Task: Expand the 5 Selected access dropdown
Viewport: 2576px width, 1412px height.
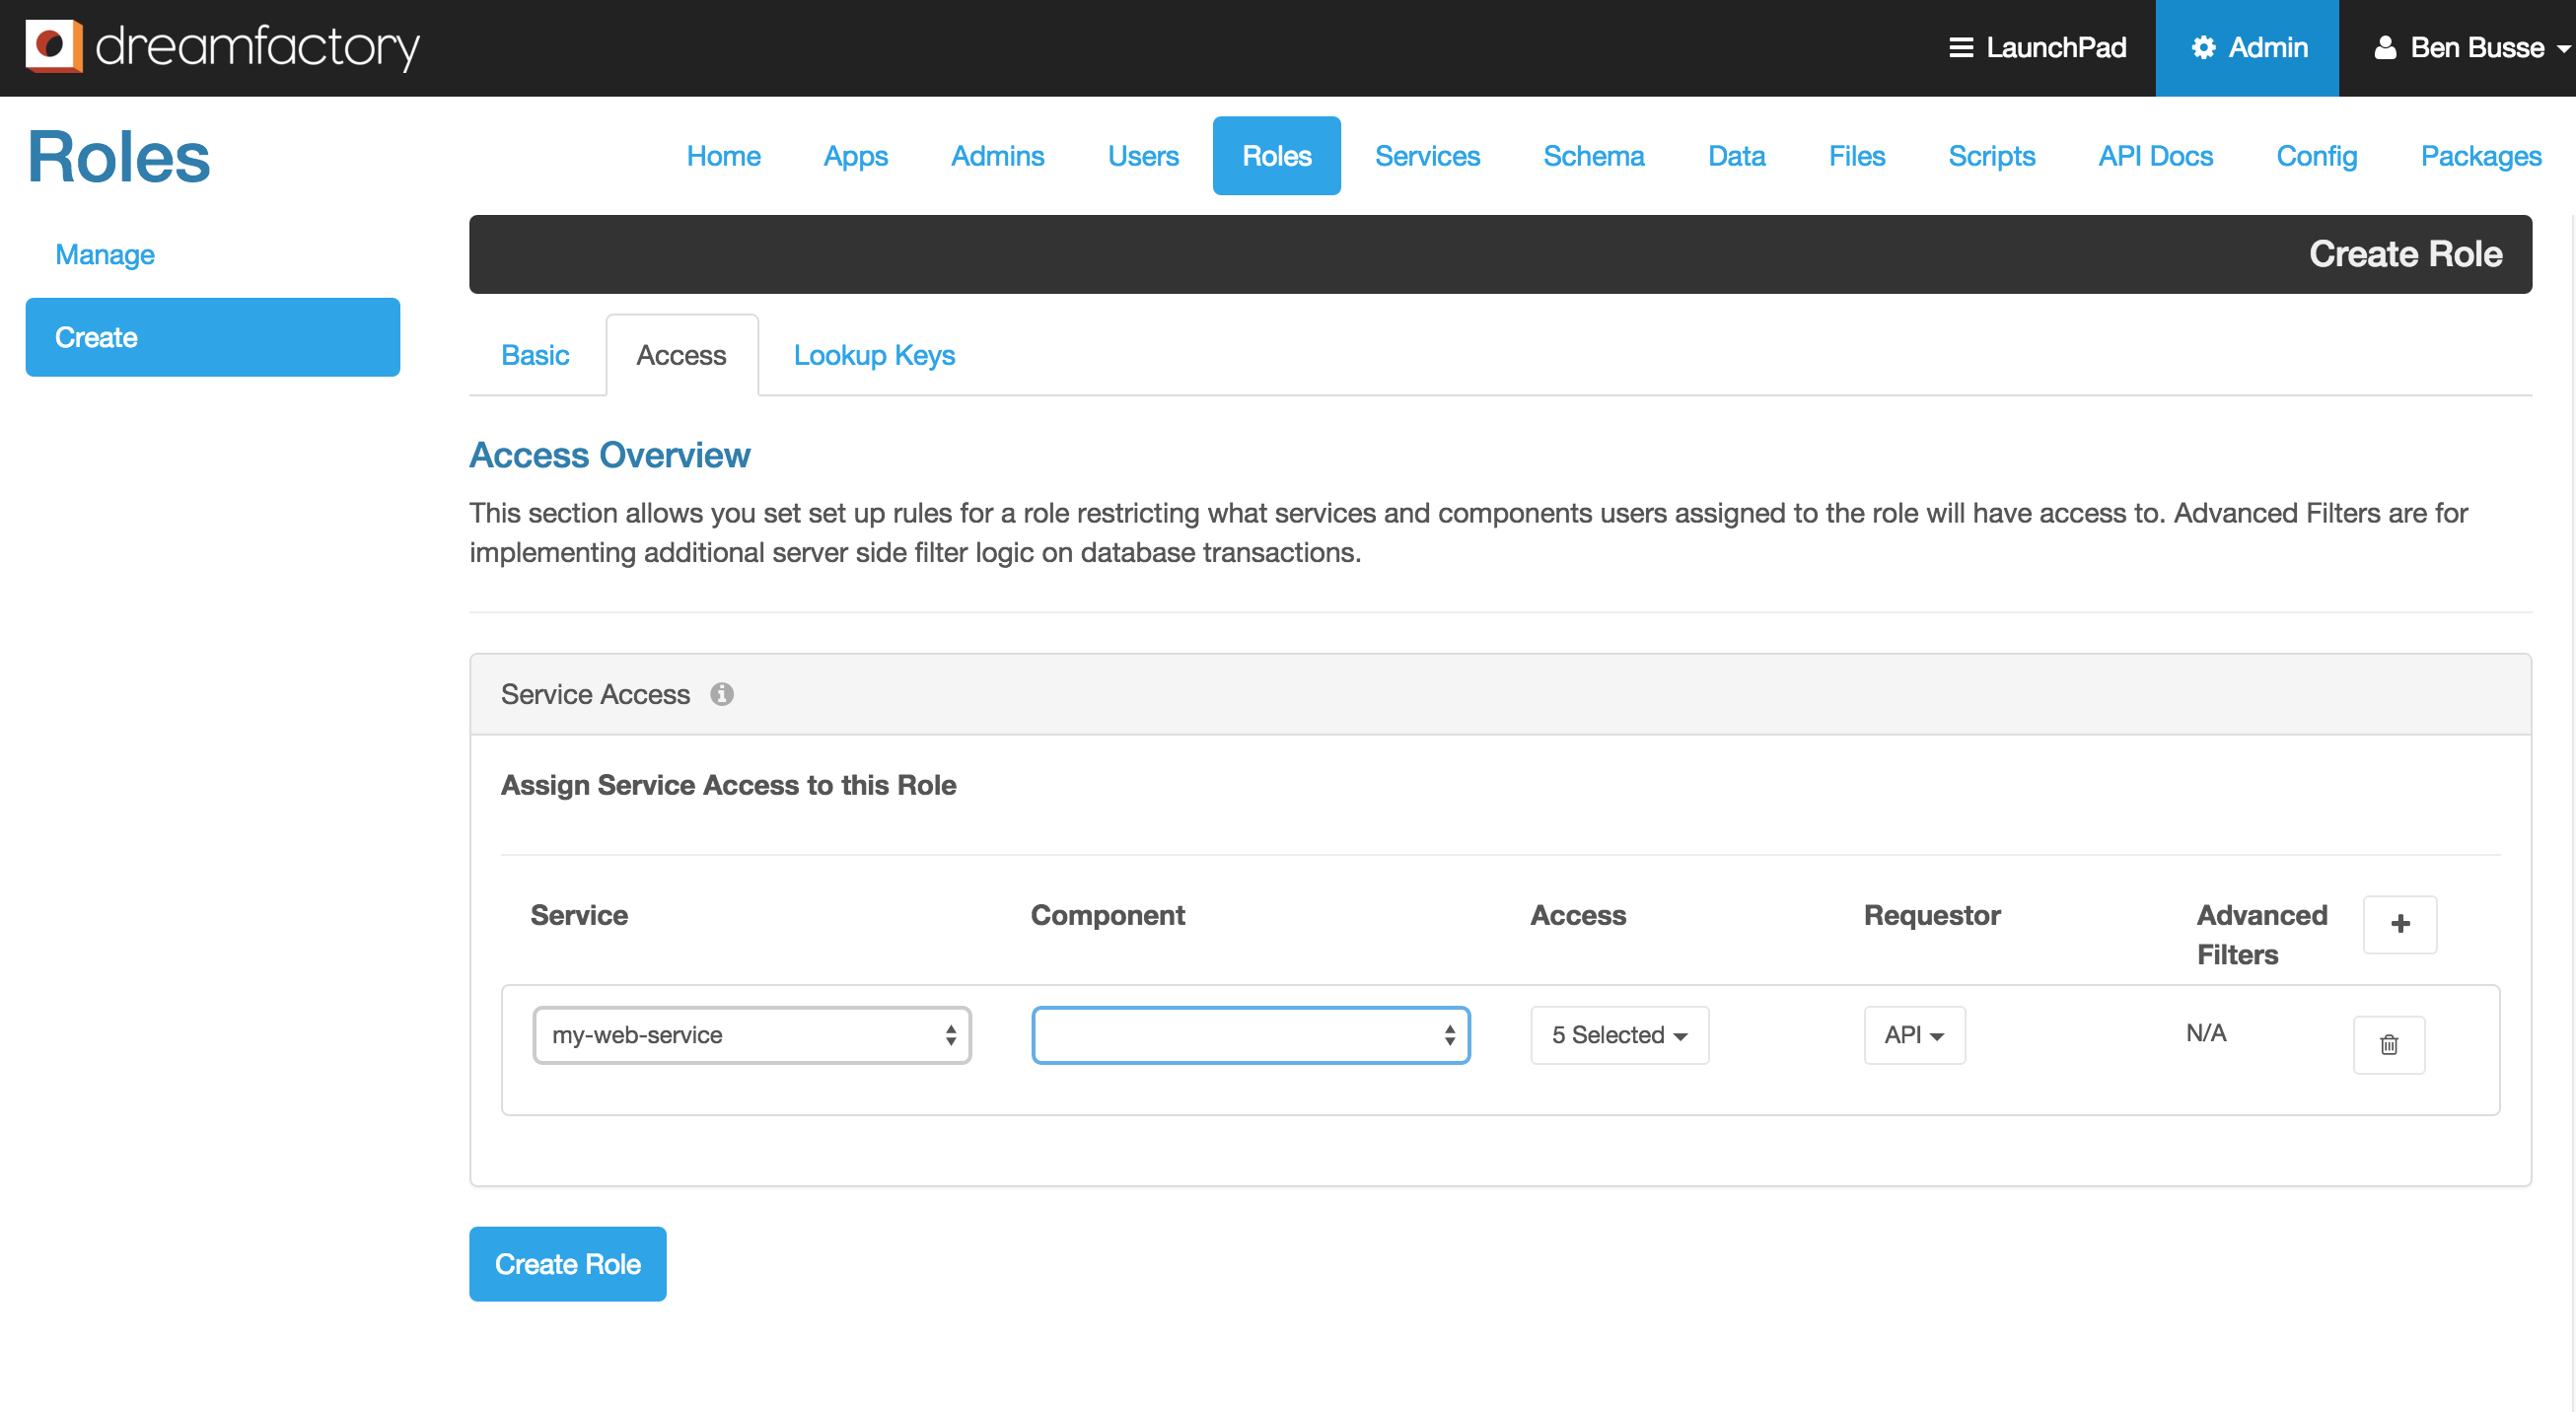Action: click(1620, 1035)
